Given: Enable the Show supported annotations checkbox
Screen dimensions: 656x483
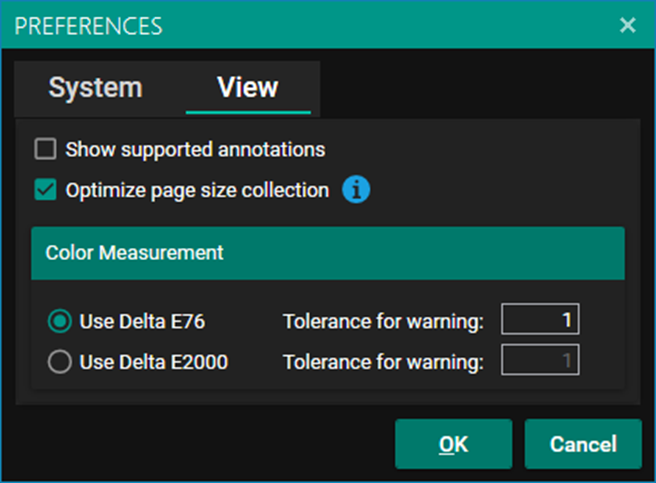Looking at the screenshot, I should point(45,150).
